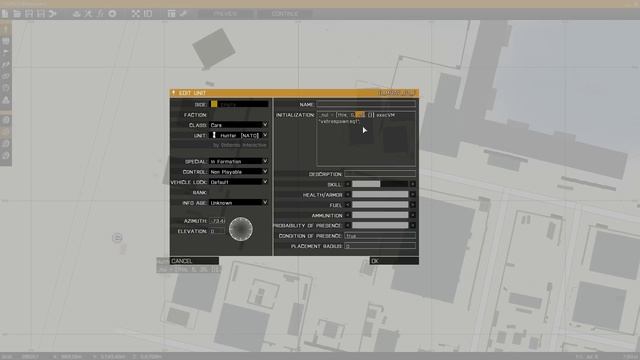Open the Unit dropdown showing Hunter [NATO]
This screenshot has width=640, height=360.
point(238,135)
